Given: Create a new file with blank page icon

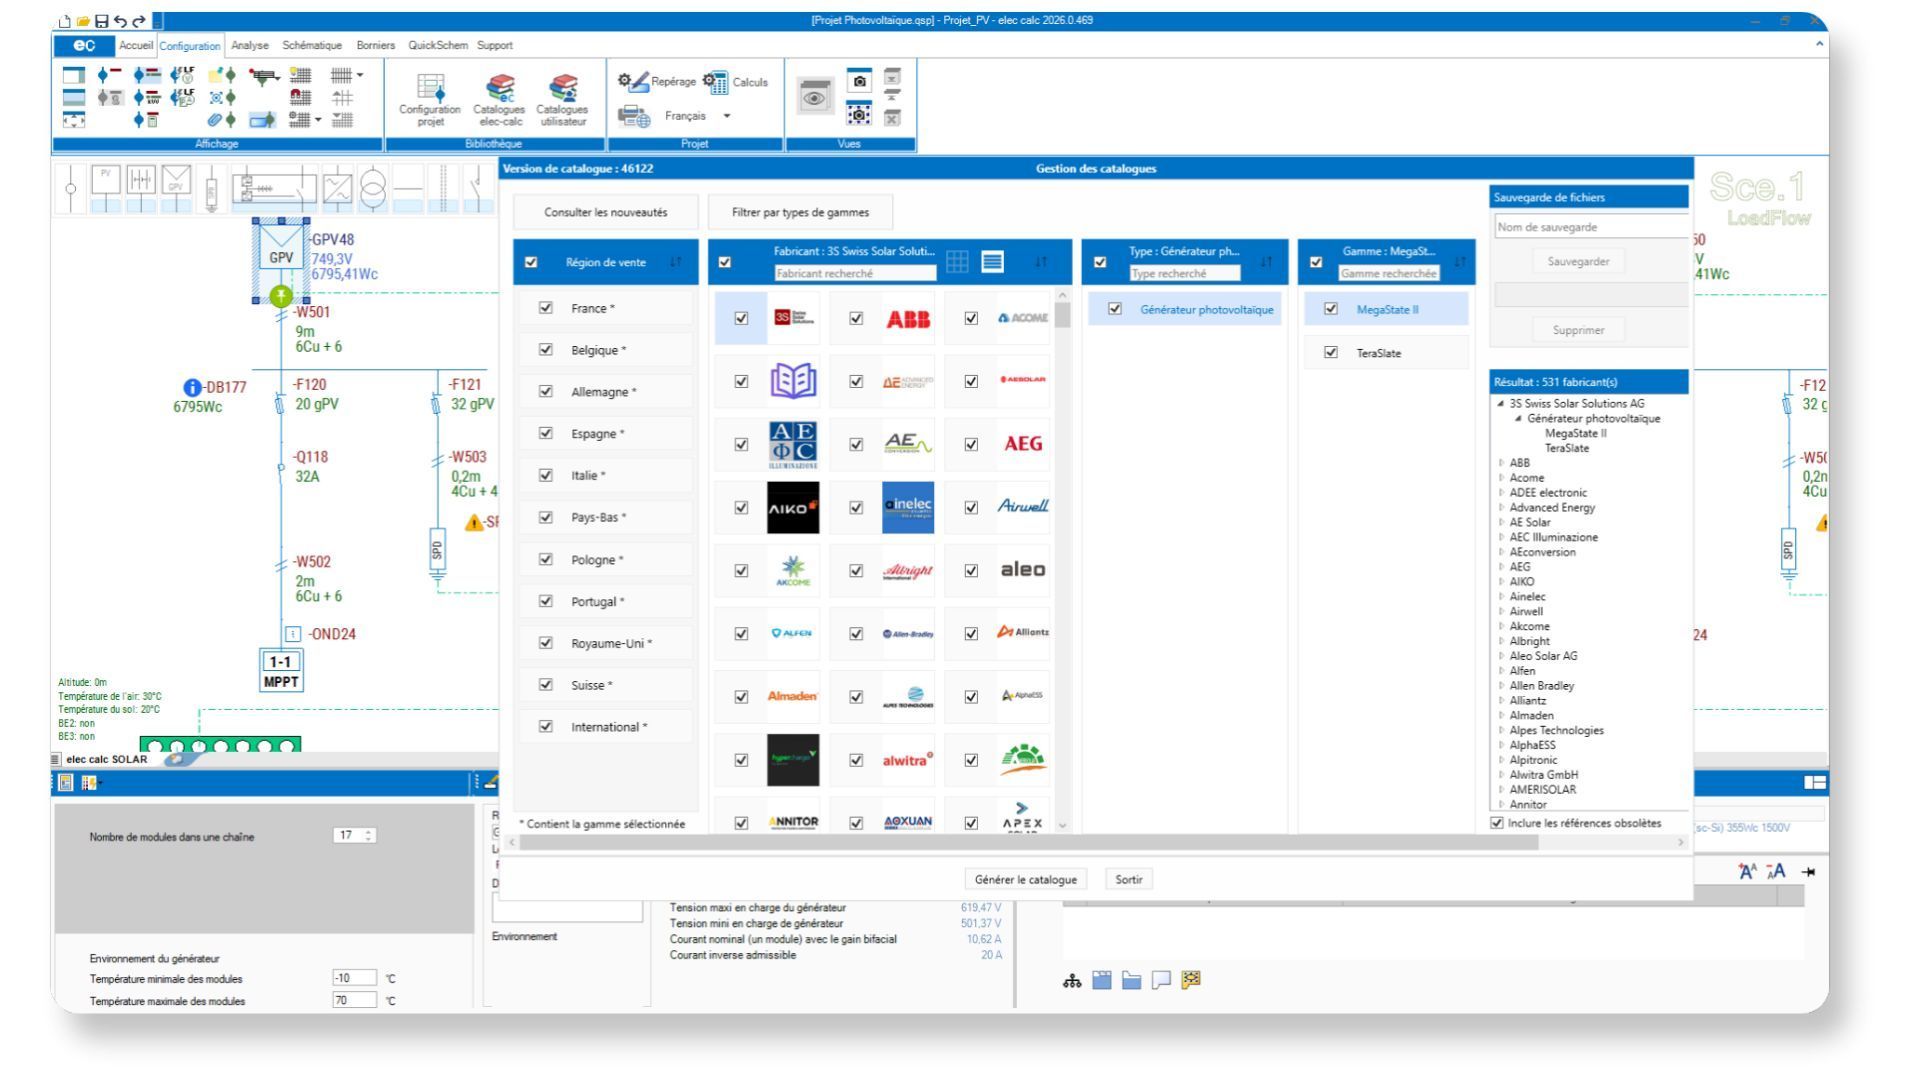Looking at the screenshot, I should coord(65,20).
